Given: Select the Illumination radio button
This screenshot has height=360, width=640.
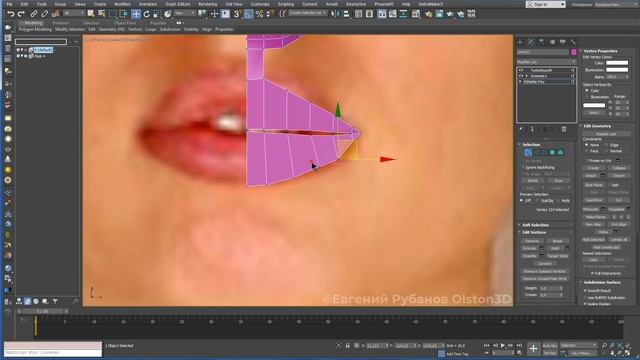Looking at the screenshot, I should coord(587,97).
